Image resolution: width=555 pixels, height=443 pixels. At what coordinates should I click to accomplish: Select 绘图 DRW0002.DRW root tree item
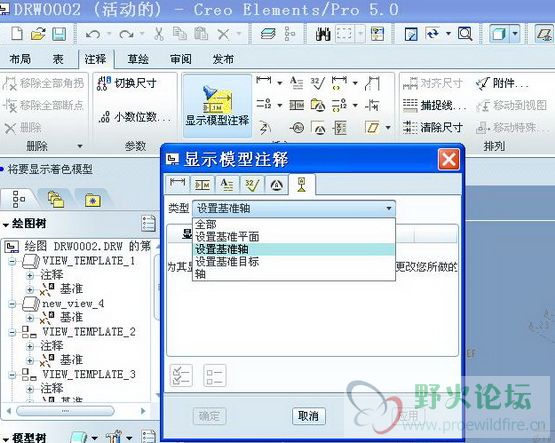tap(87, 246)
